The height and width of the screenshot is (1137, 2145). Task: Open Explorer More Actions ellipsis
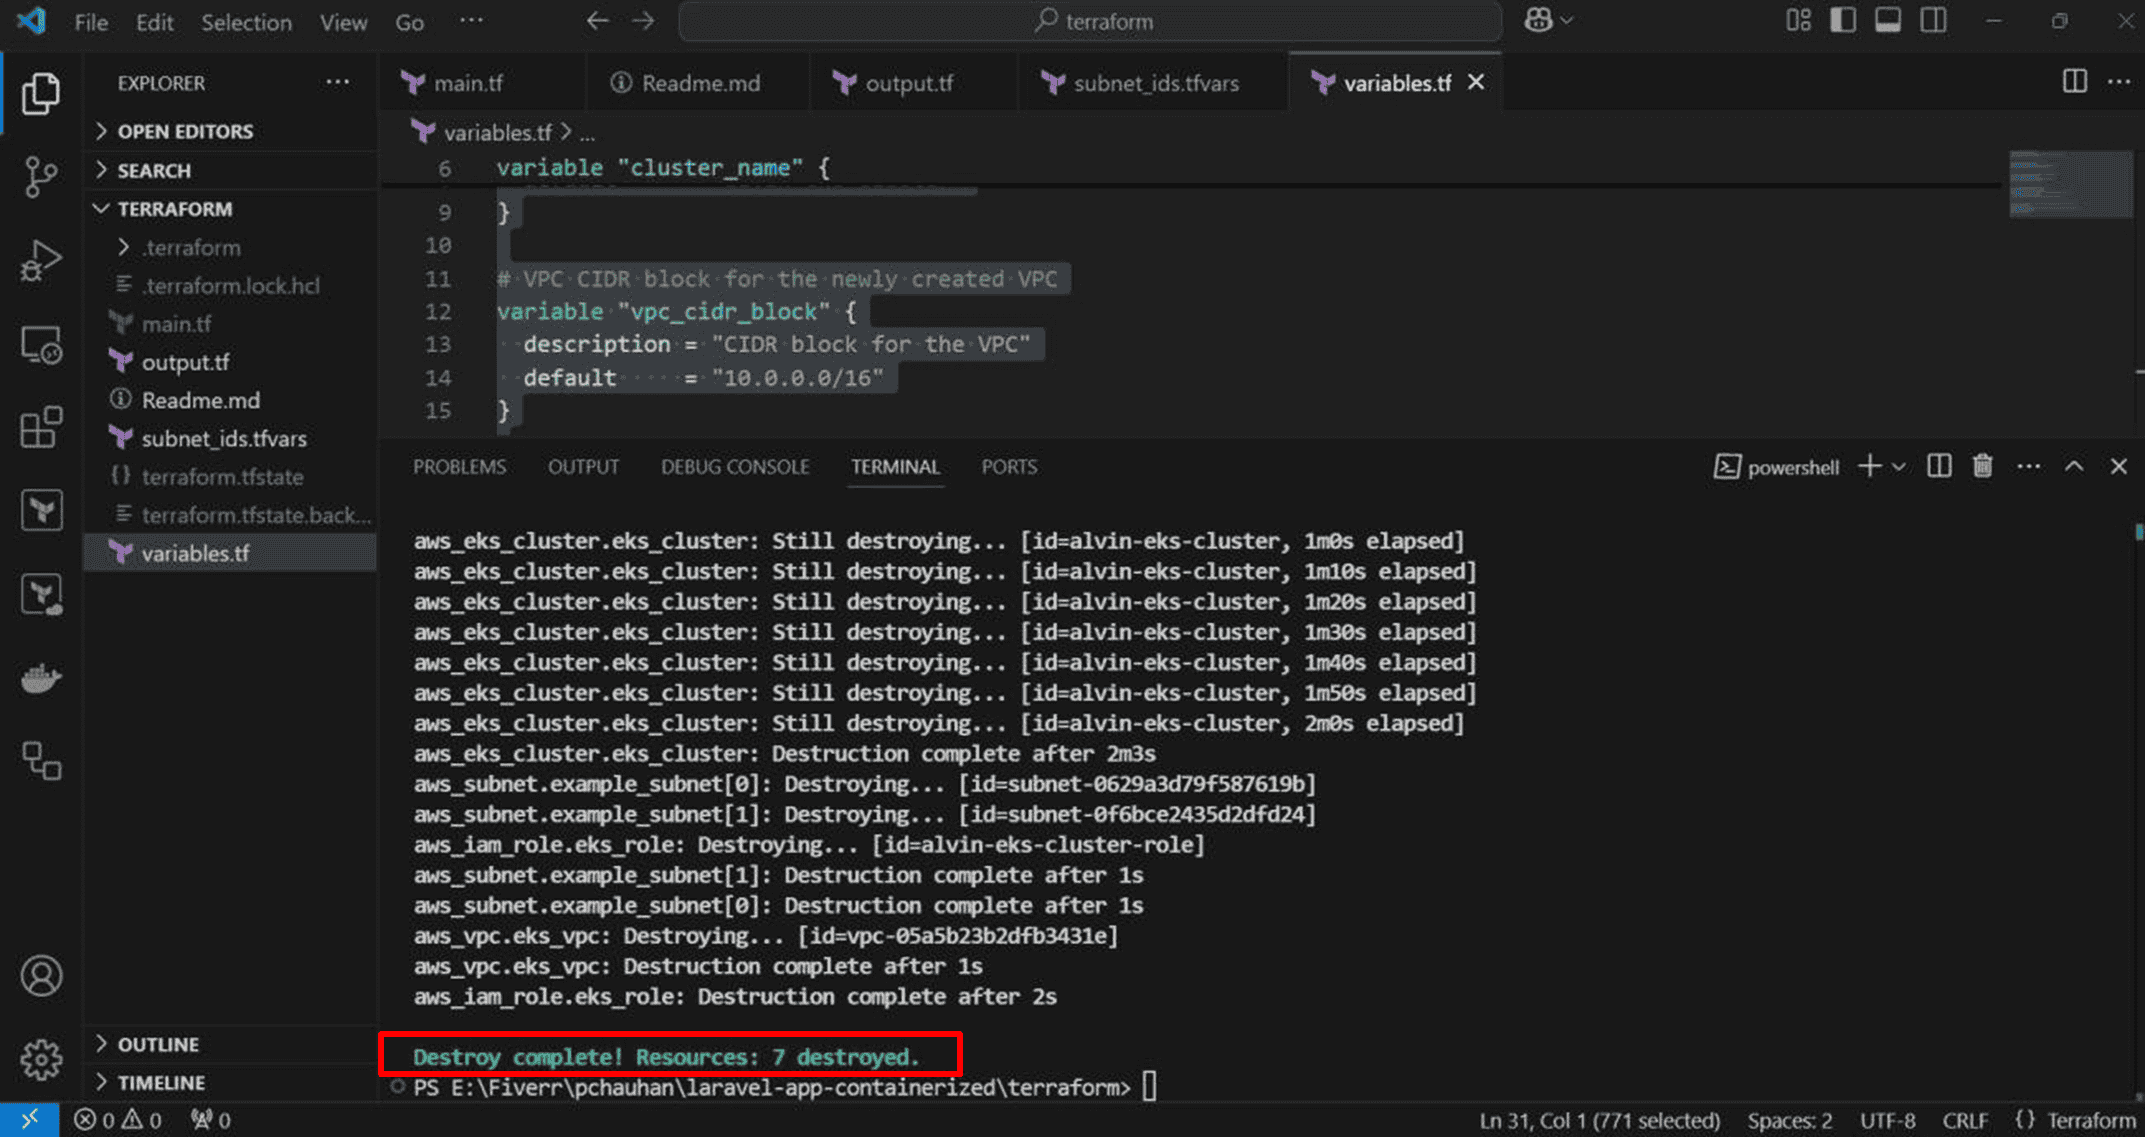[x=338, y=82]
